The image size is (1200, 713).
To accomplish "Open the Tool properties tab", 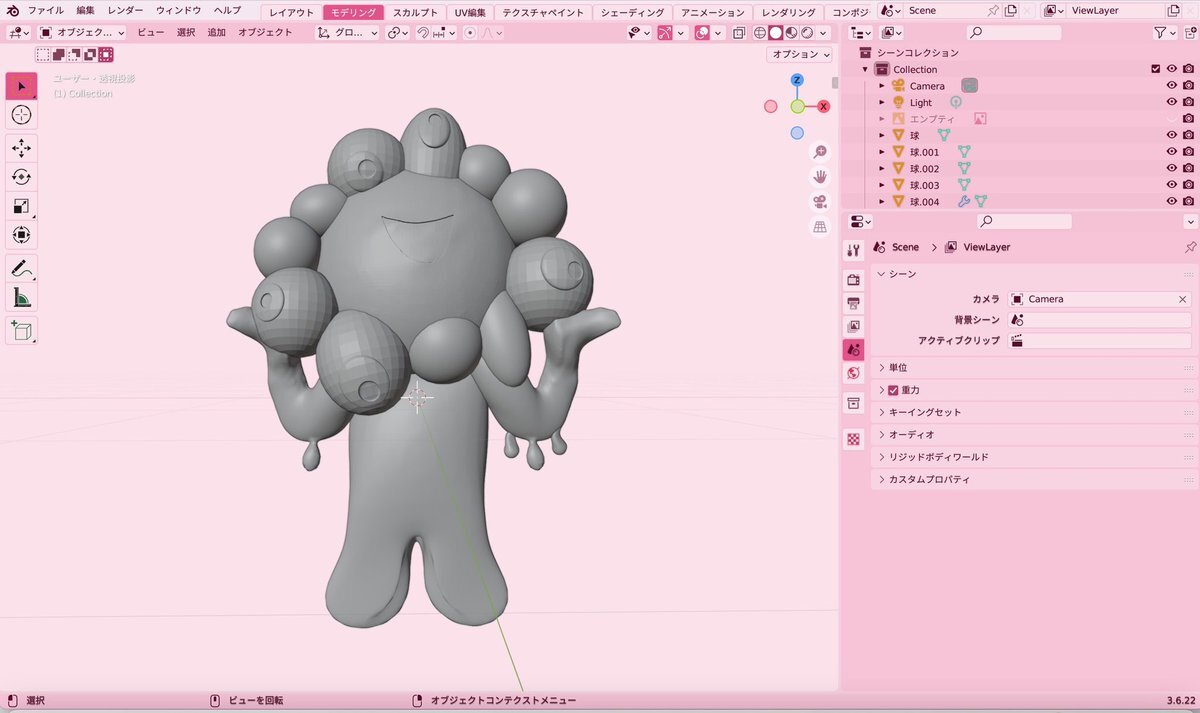I will [x=854, y=250].
